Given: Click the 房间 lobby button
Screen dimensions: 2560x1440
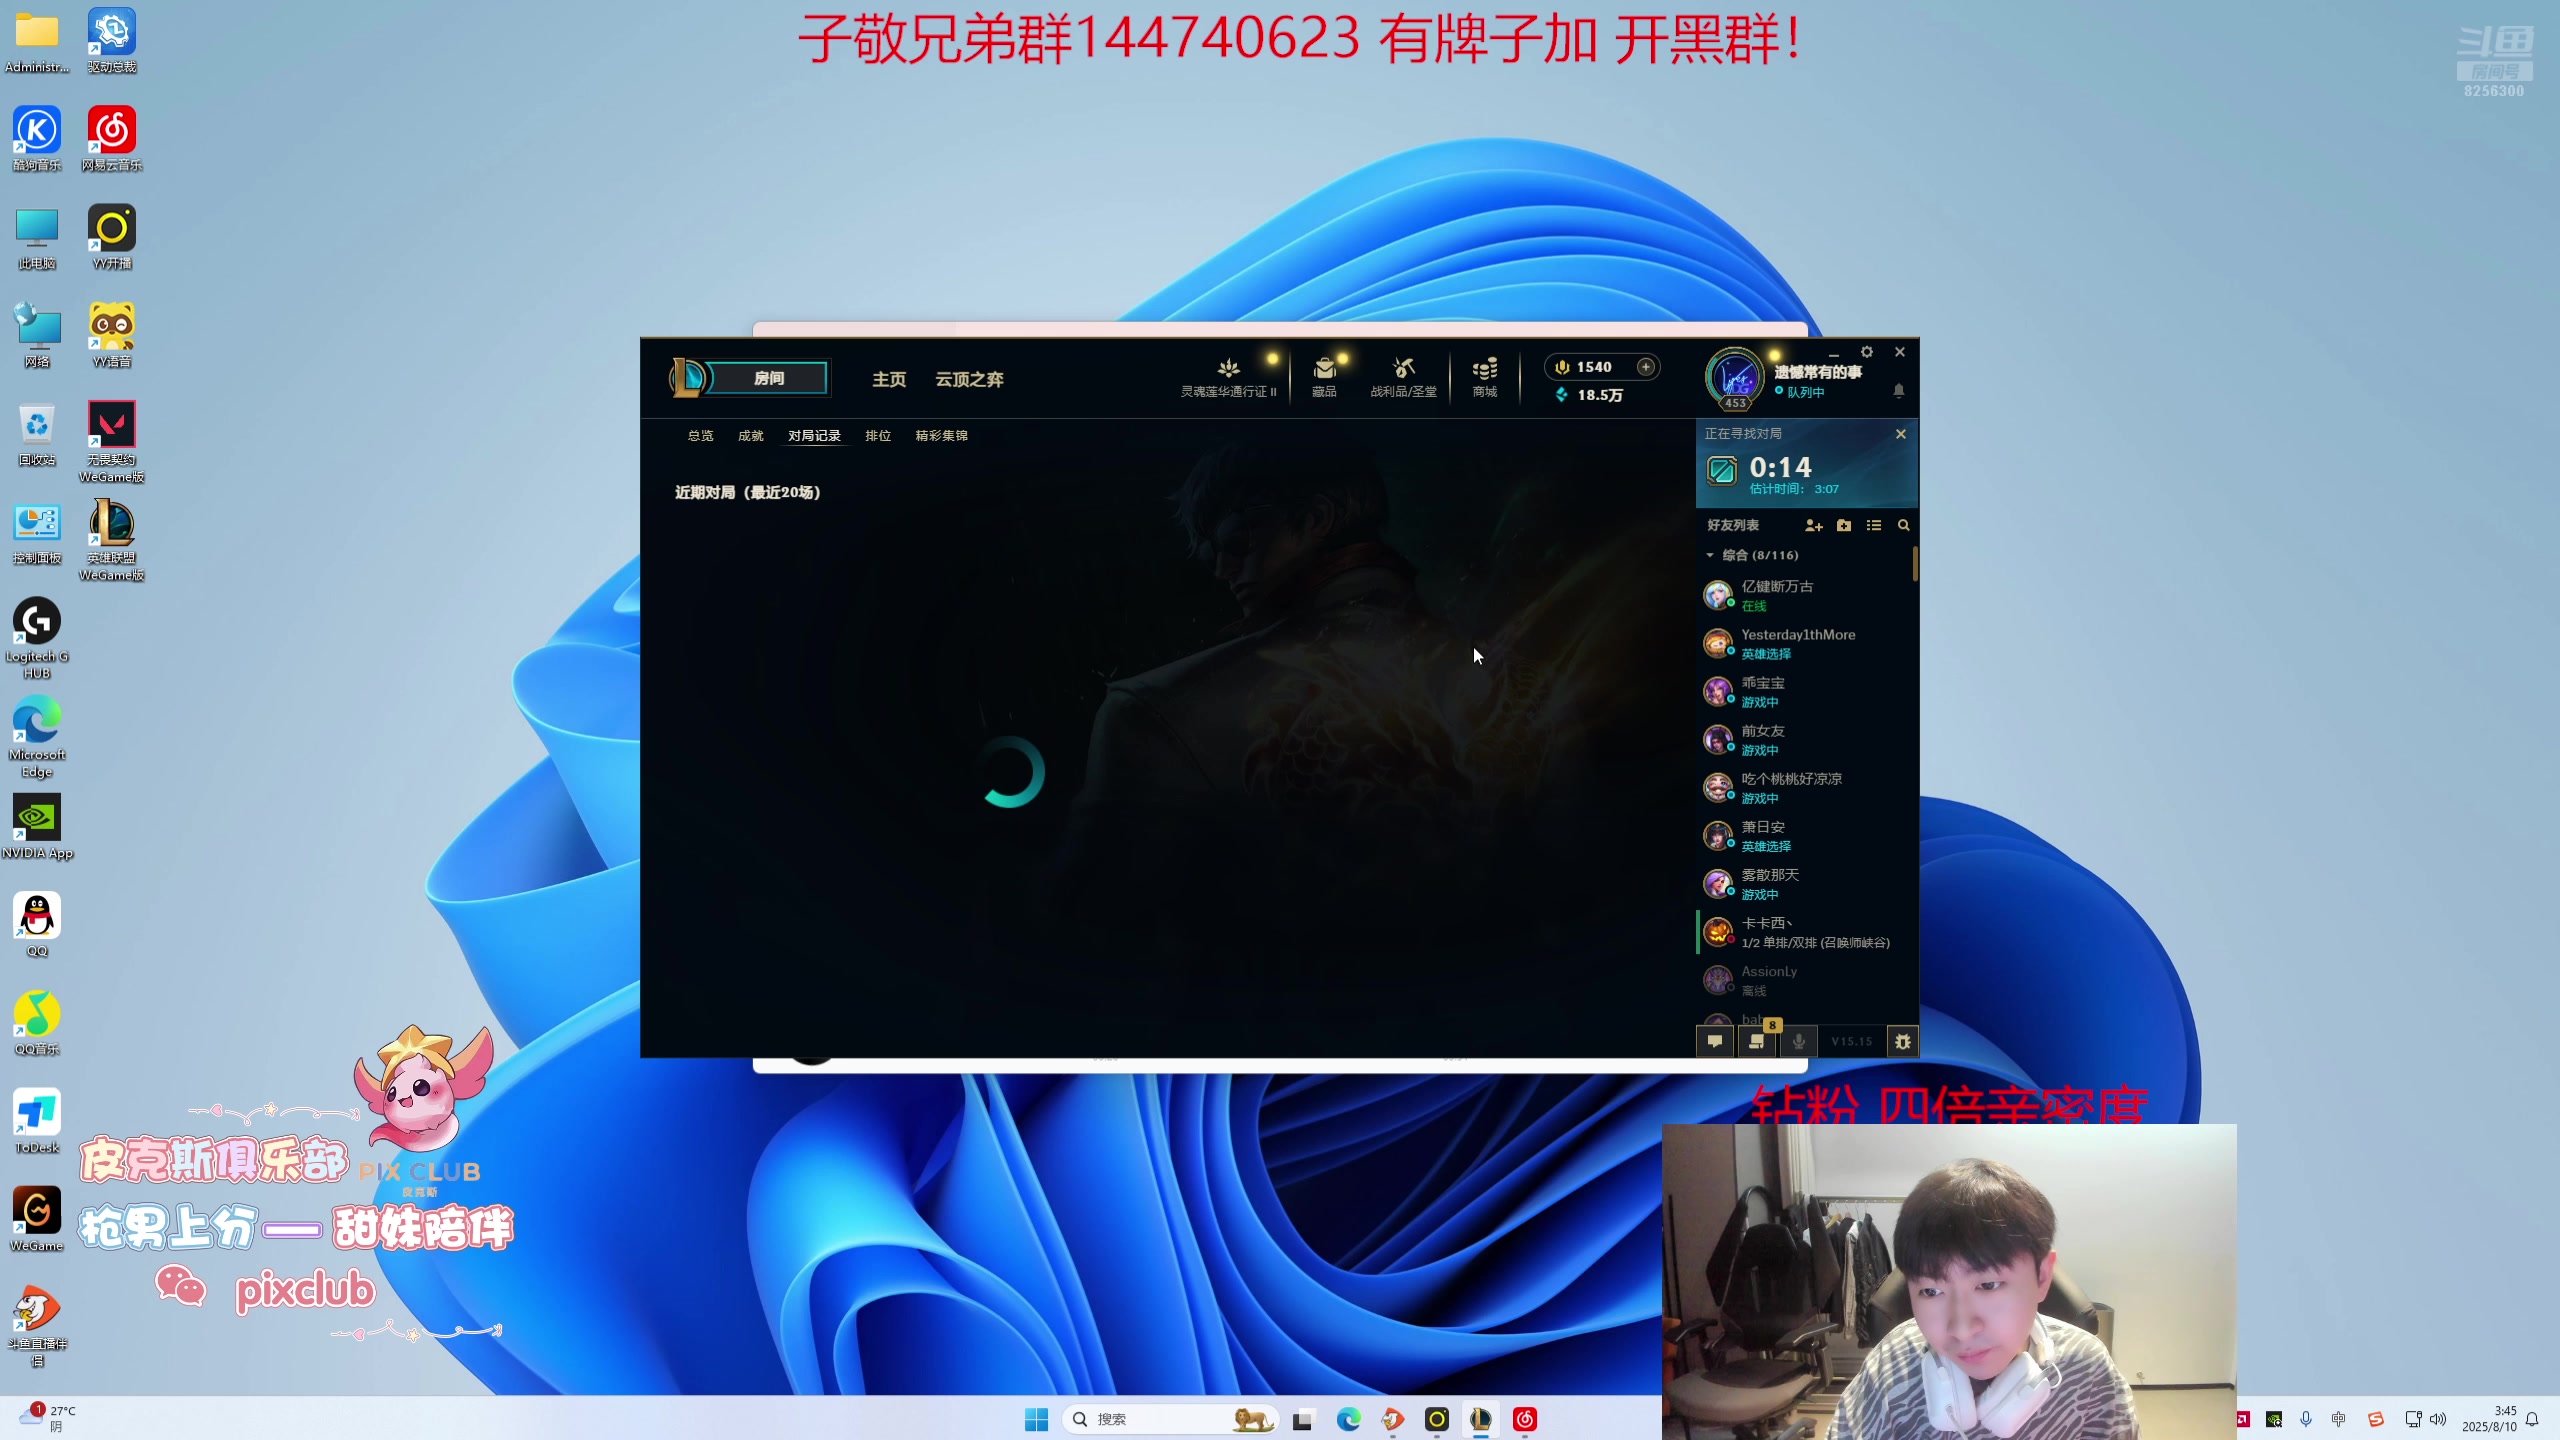Looking at the screenshot, I should (x=769, y=378).
